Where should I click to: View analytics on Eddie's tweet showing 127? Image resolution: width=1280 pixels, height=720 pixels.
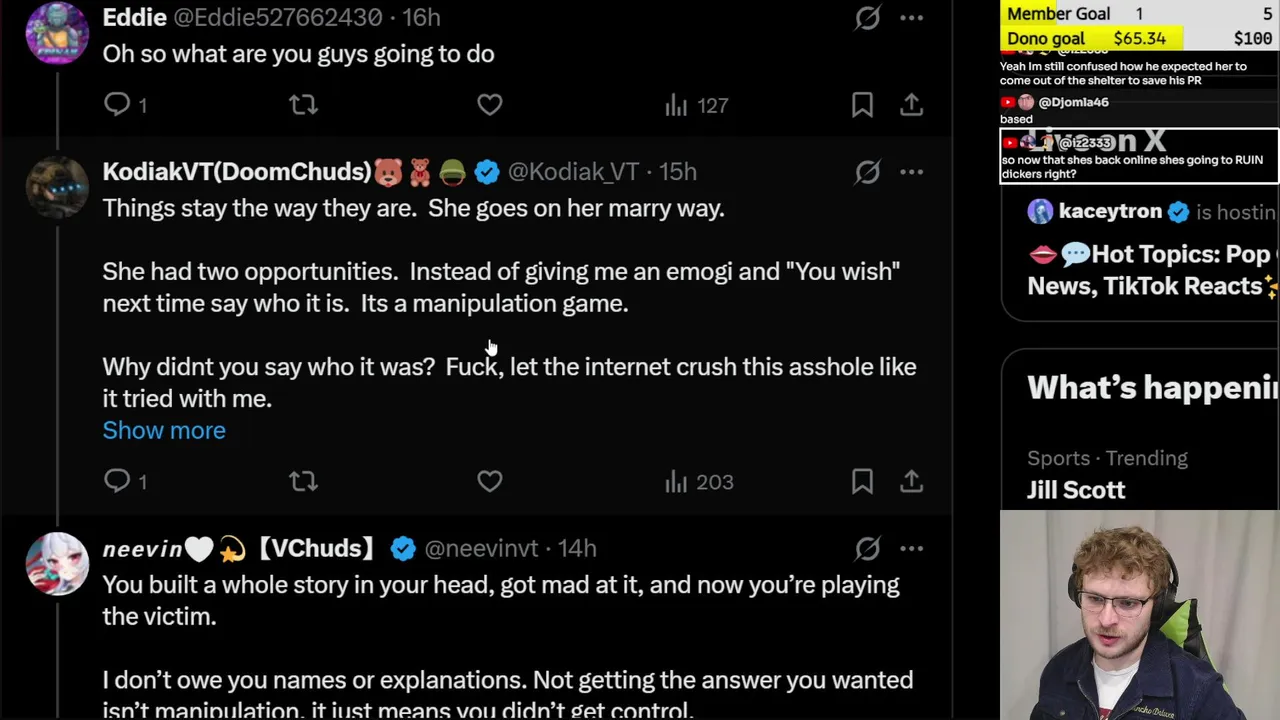pos(697,105)
